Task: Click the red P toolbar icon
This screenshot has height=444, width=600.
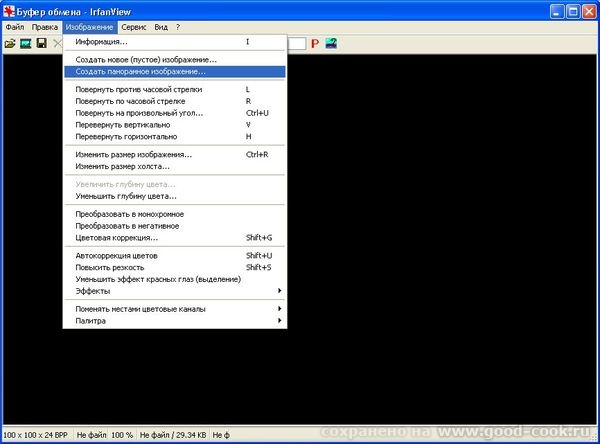Action: tap(314, 44)
